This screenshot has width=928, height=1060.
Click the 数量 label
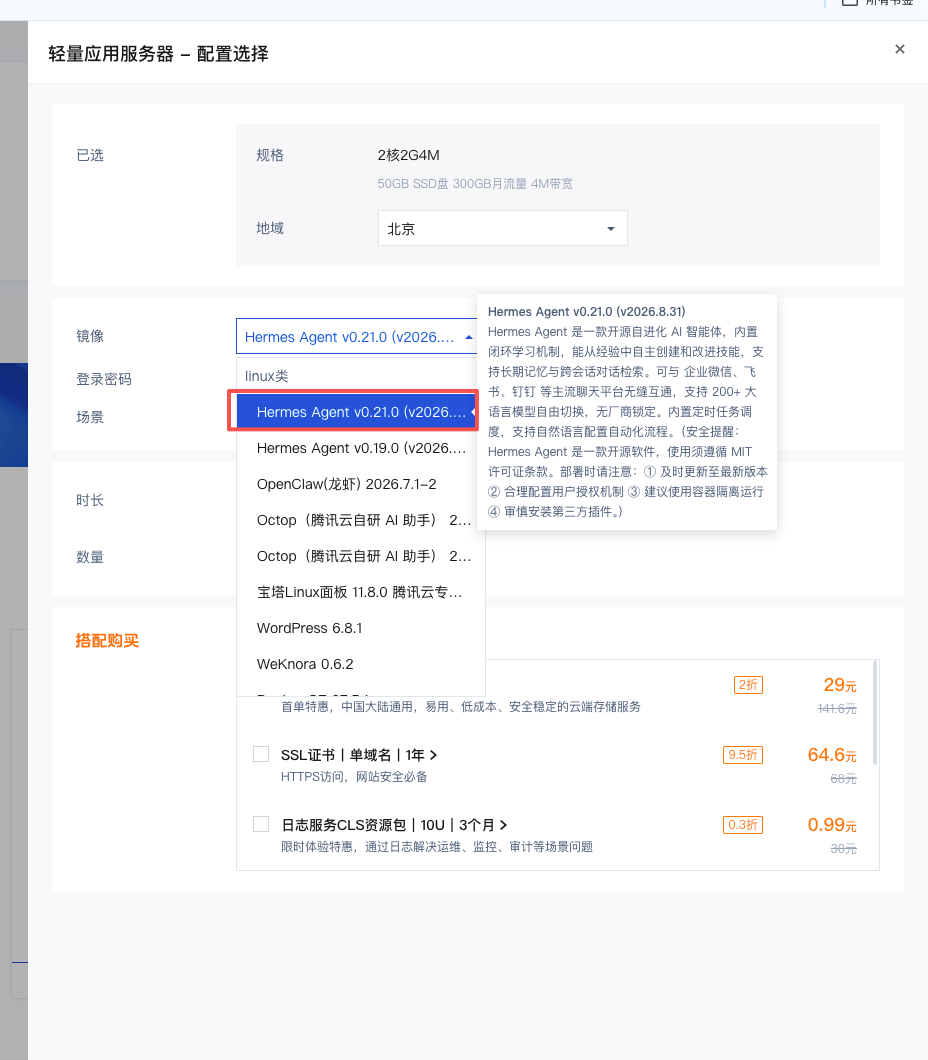click(90, 557)
